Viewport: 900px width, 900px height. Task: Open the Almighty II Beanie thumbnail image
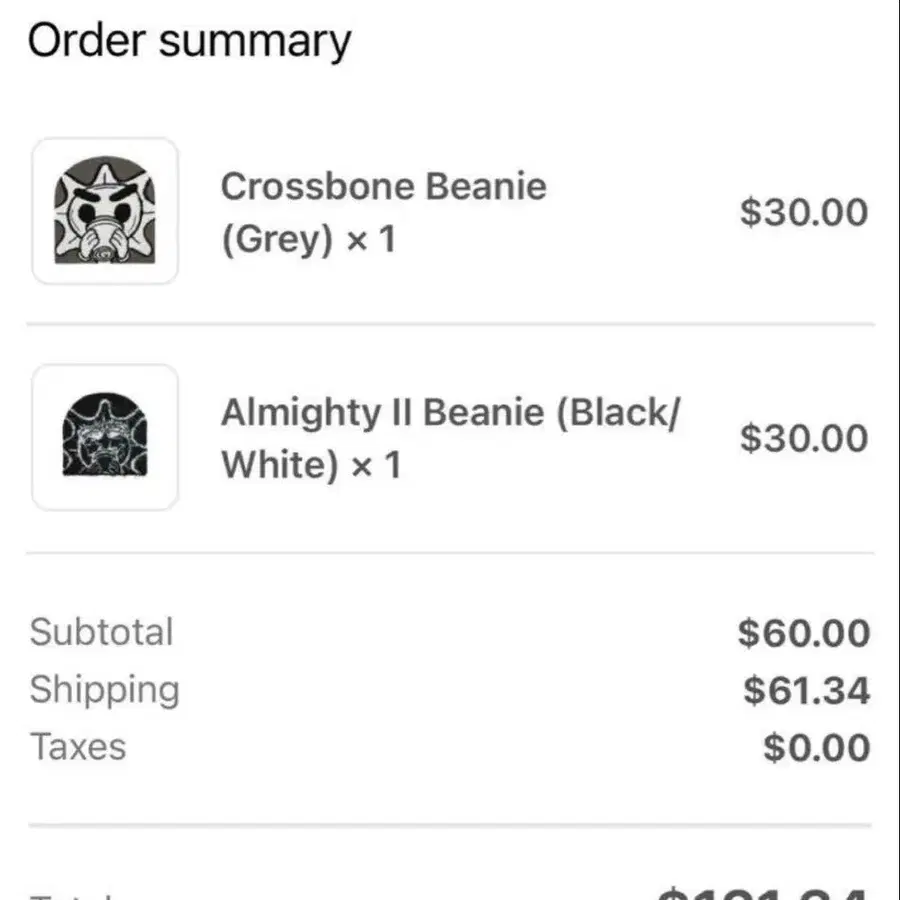coord(105,437)
